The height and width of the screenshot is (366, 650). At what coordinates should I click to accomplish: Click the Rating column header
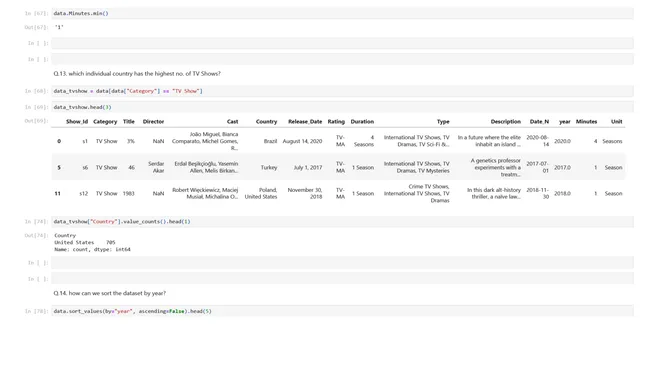(336, 121)
